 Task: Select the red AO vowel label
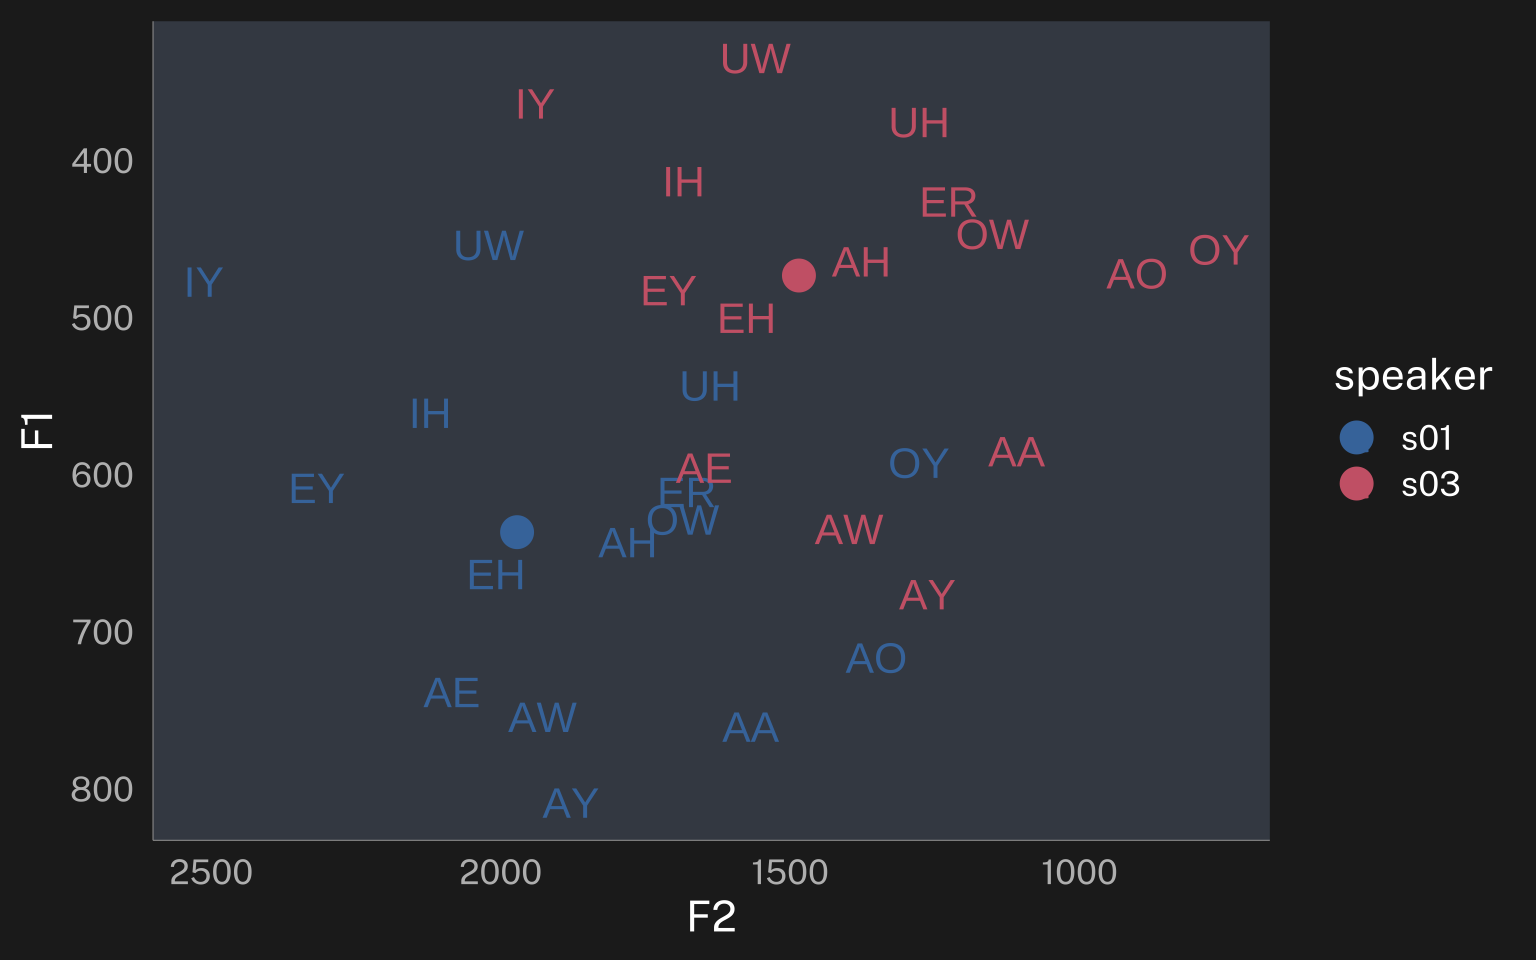click(1136, 274)
